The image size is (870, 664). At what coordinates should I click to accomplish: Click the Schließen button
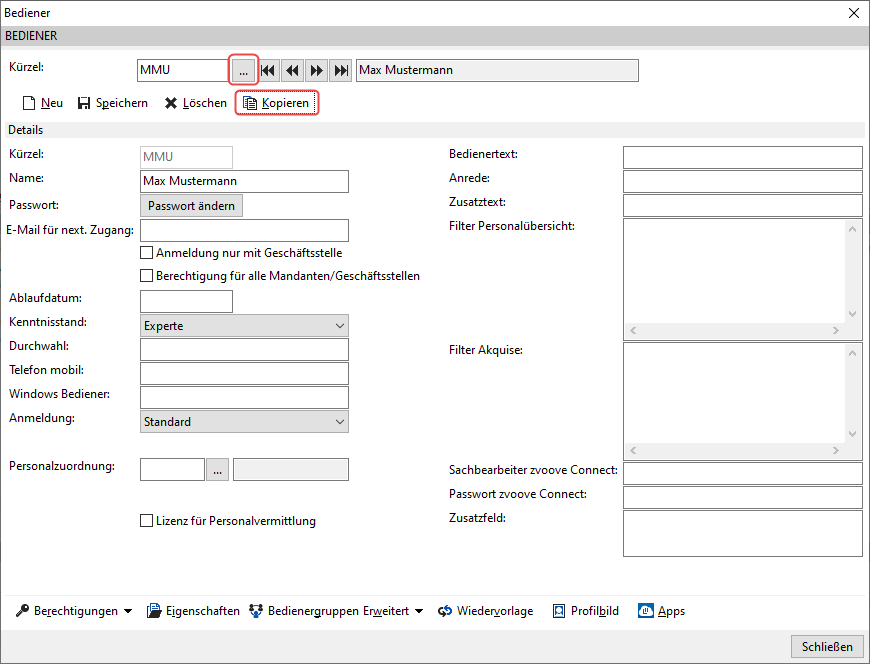[827, 647]
